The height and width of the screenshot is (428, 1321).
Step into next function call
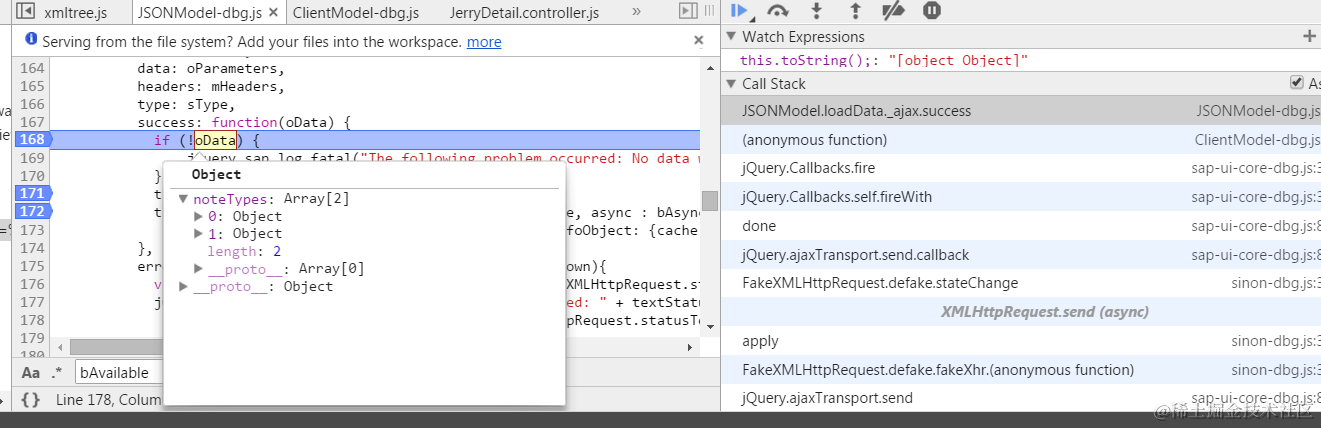pyautogui.click(x=816, y=11)
